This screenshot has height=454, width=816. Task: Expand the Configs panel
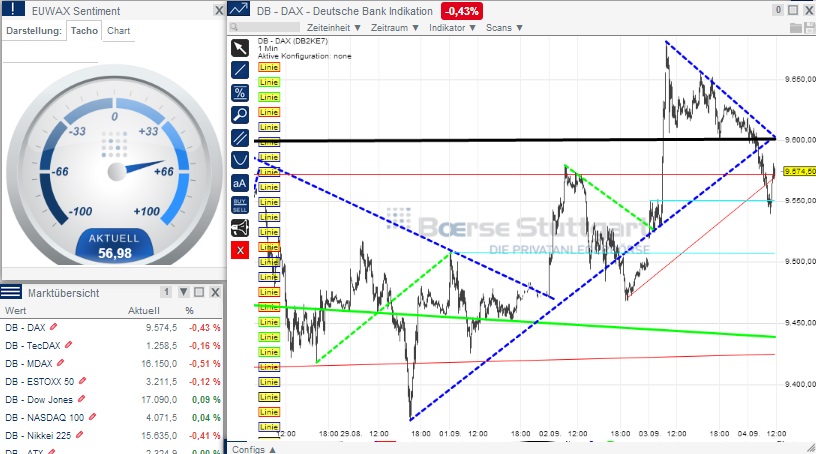pos(254,449)
